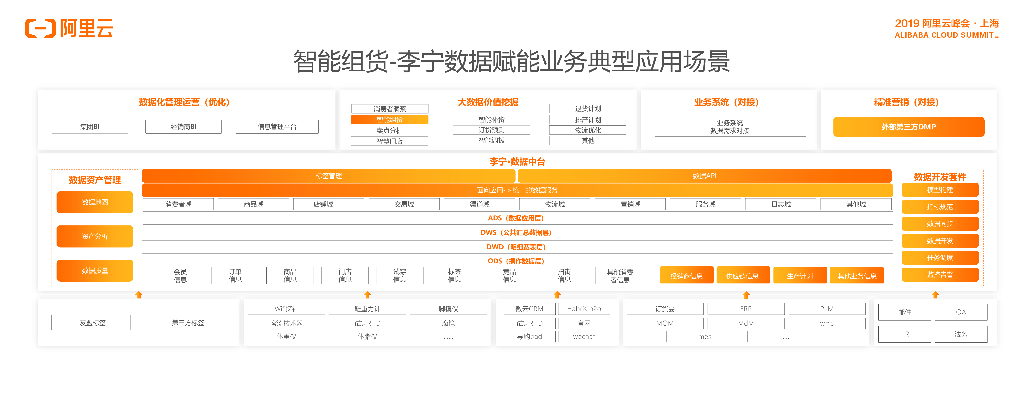Click the ADS（数据应用层）layer label
Image resolution: width=1024 pixels, height=410 pixels.
(516, 218)
